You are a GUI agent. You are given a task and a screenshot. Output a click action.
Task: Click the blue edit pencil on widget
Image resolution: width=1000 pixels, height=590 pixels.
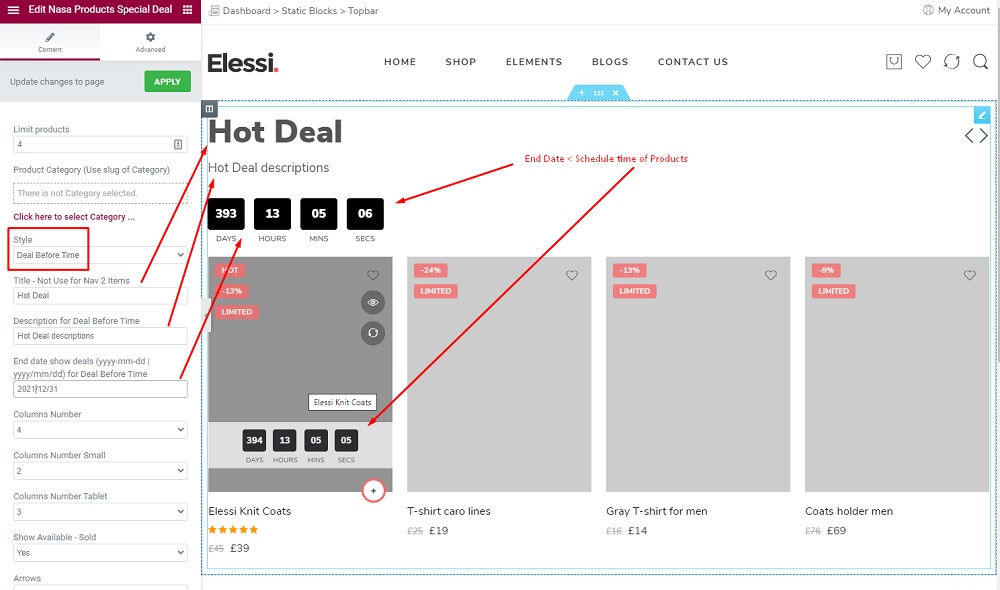coord(982,115)
